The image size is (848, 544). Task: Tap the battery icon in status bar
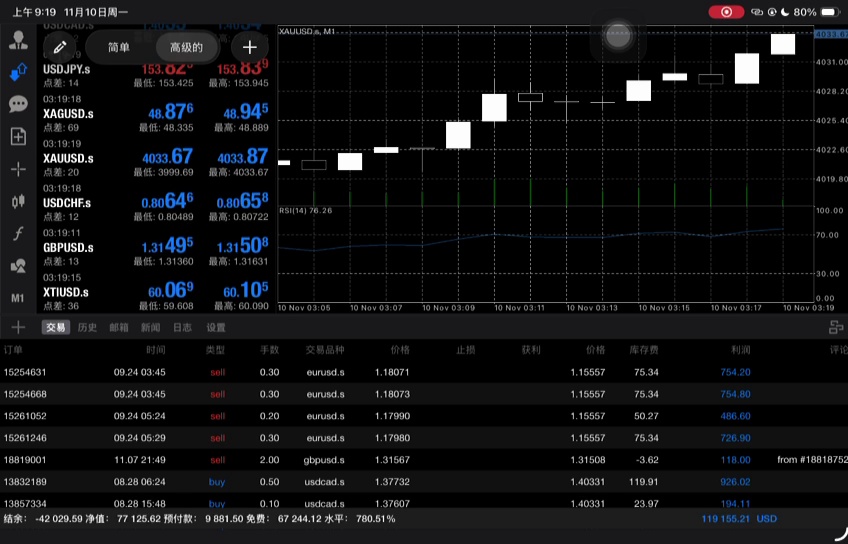(x=830, y=12)
